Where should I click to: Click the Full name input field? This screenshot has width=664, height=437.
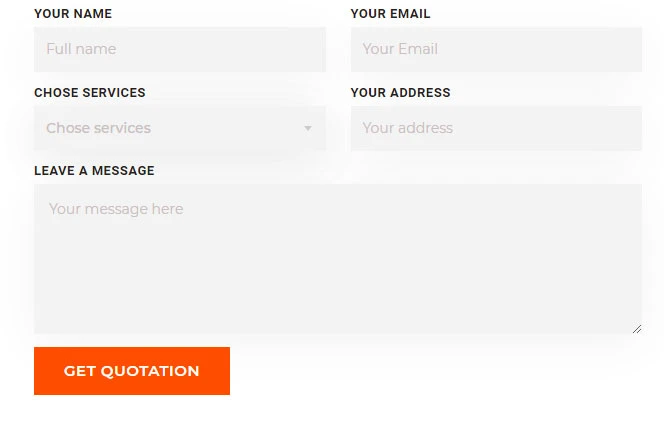180,49
